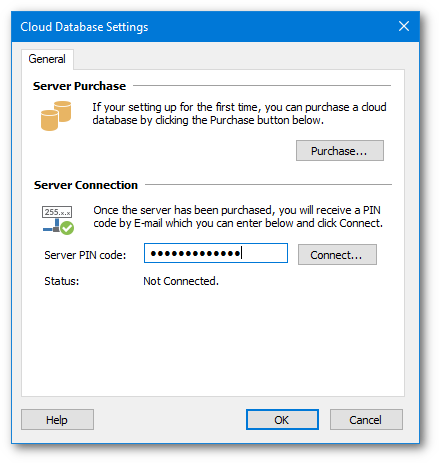Click the Status label
This screenshot has width=439, height=463.
62,281
